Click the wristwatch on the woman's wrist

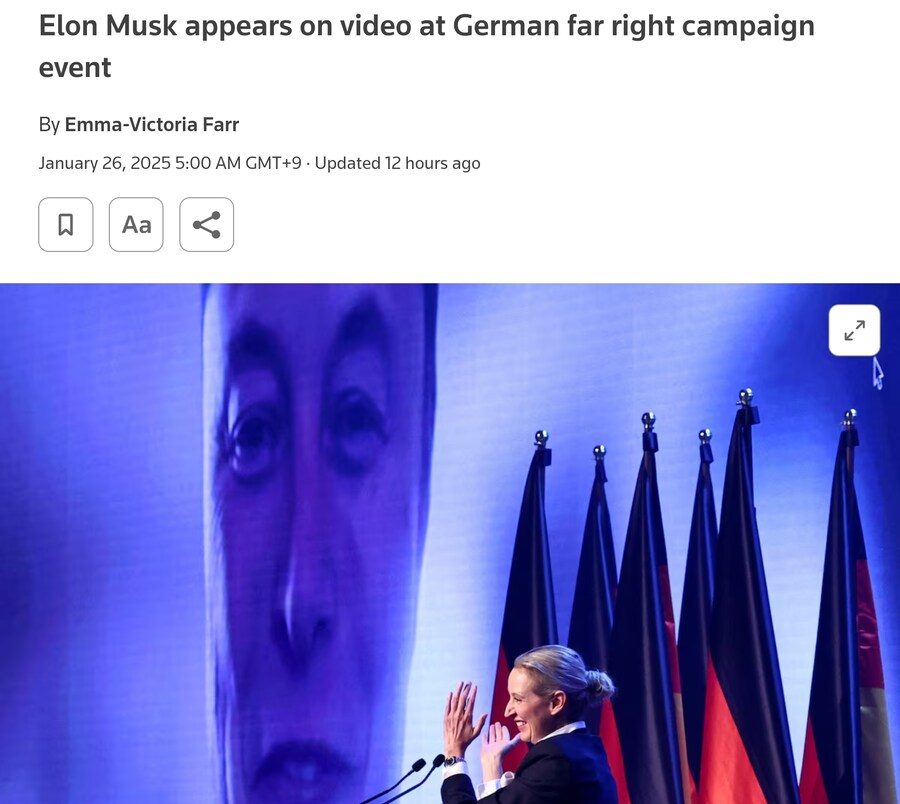coord(454,761)
